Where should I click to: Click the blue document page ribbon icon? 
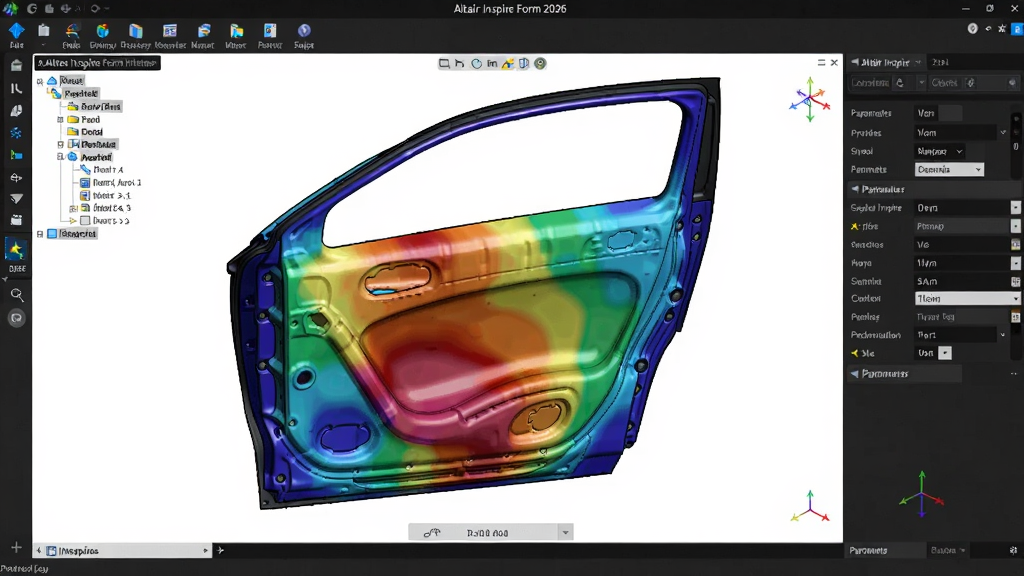[270, 30]
